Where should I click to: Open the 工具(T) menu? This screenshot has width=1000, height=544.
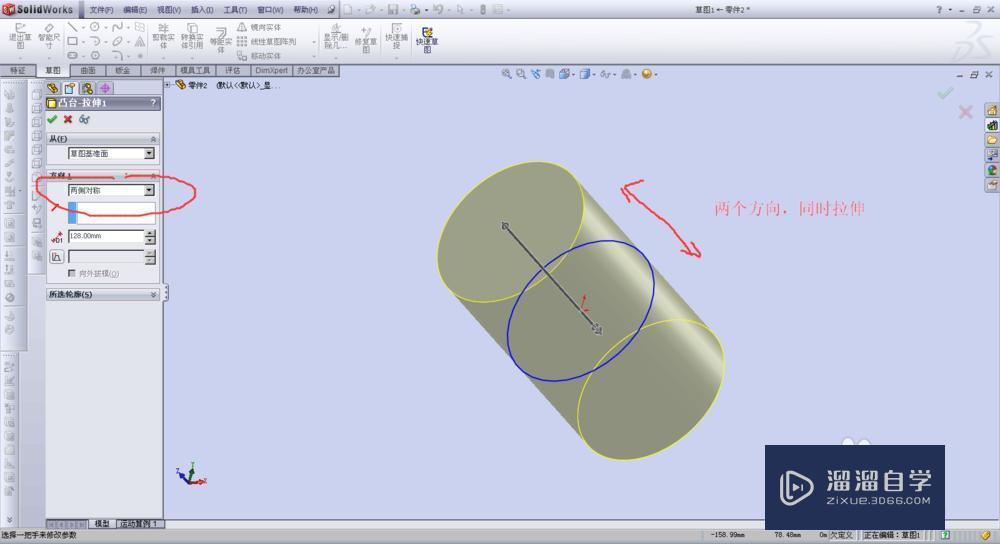point(235,10)
